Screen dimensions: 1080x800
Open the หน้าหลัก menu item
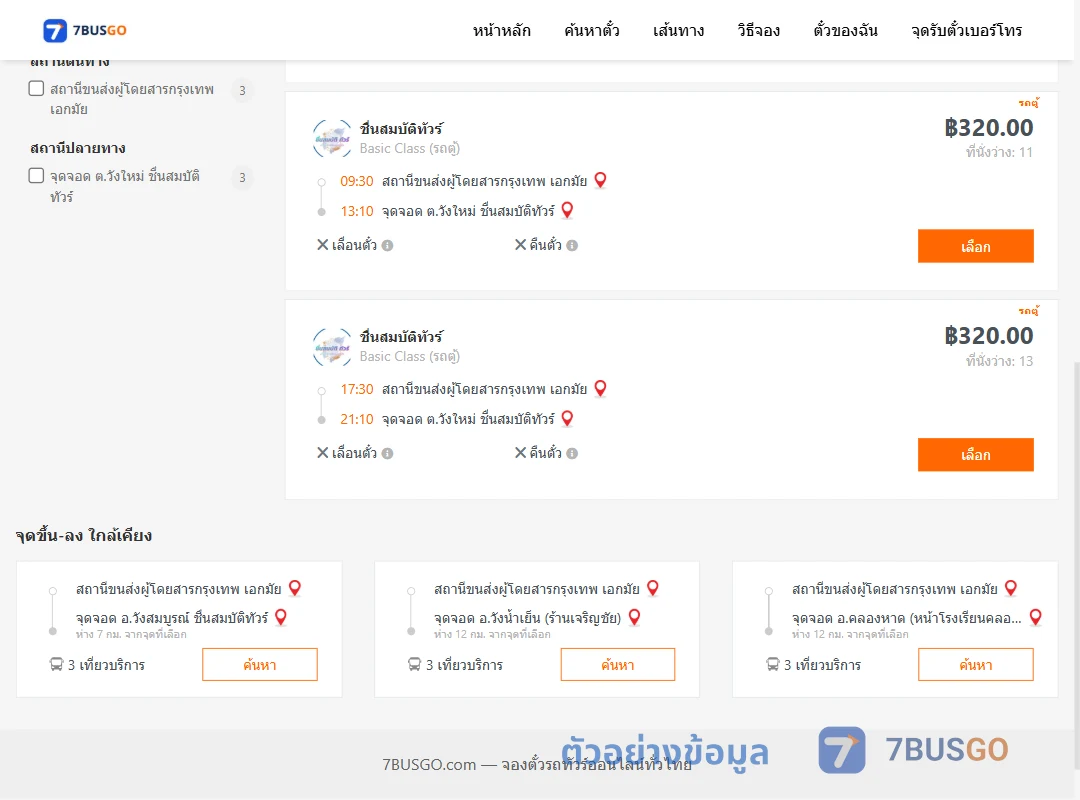[x=501, y=30]
